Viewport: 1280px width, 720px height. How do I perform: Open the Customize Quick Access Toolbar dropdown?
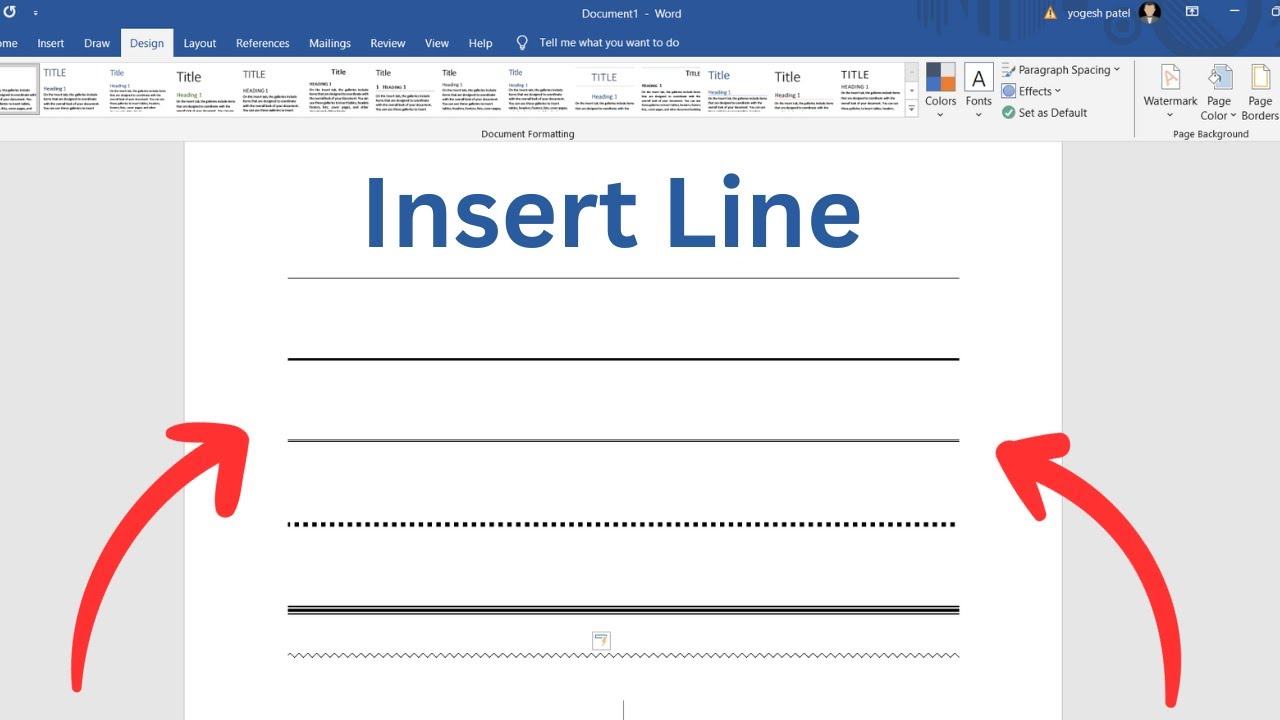tap(36, 14)
